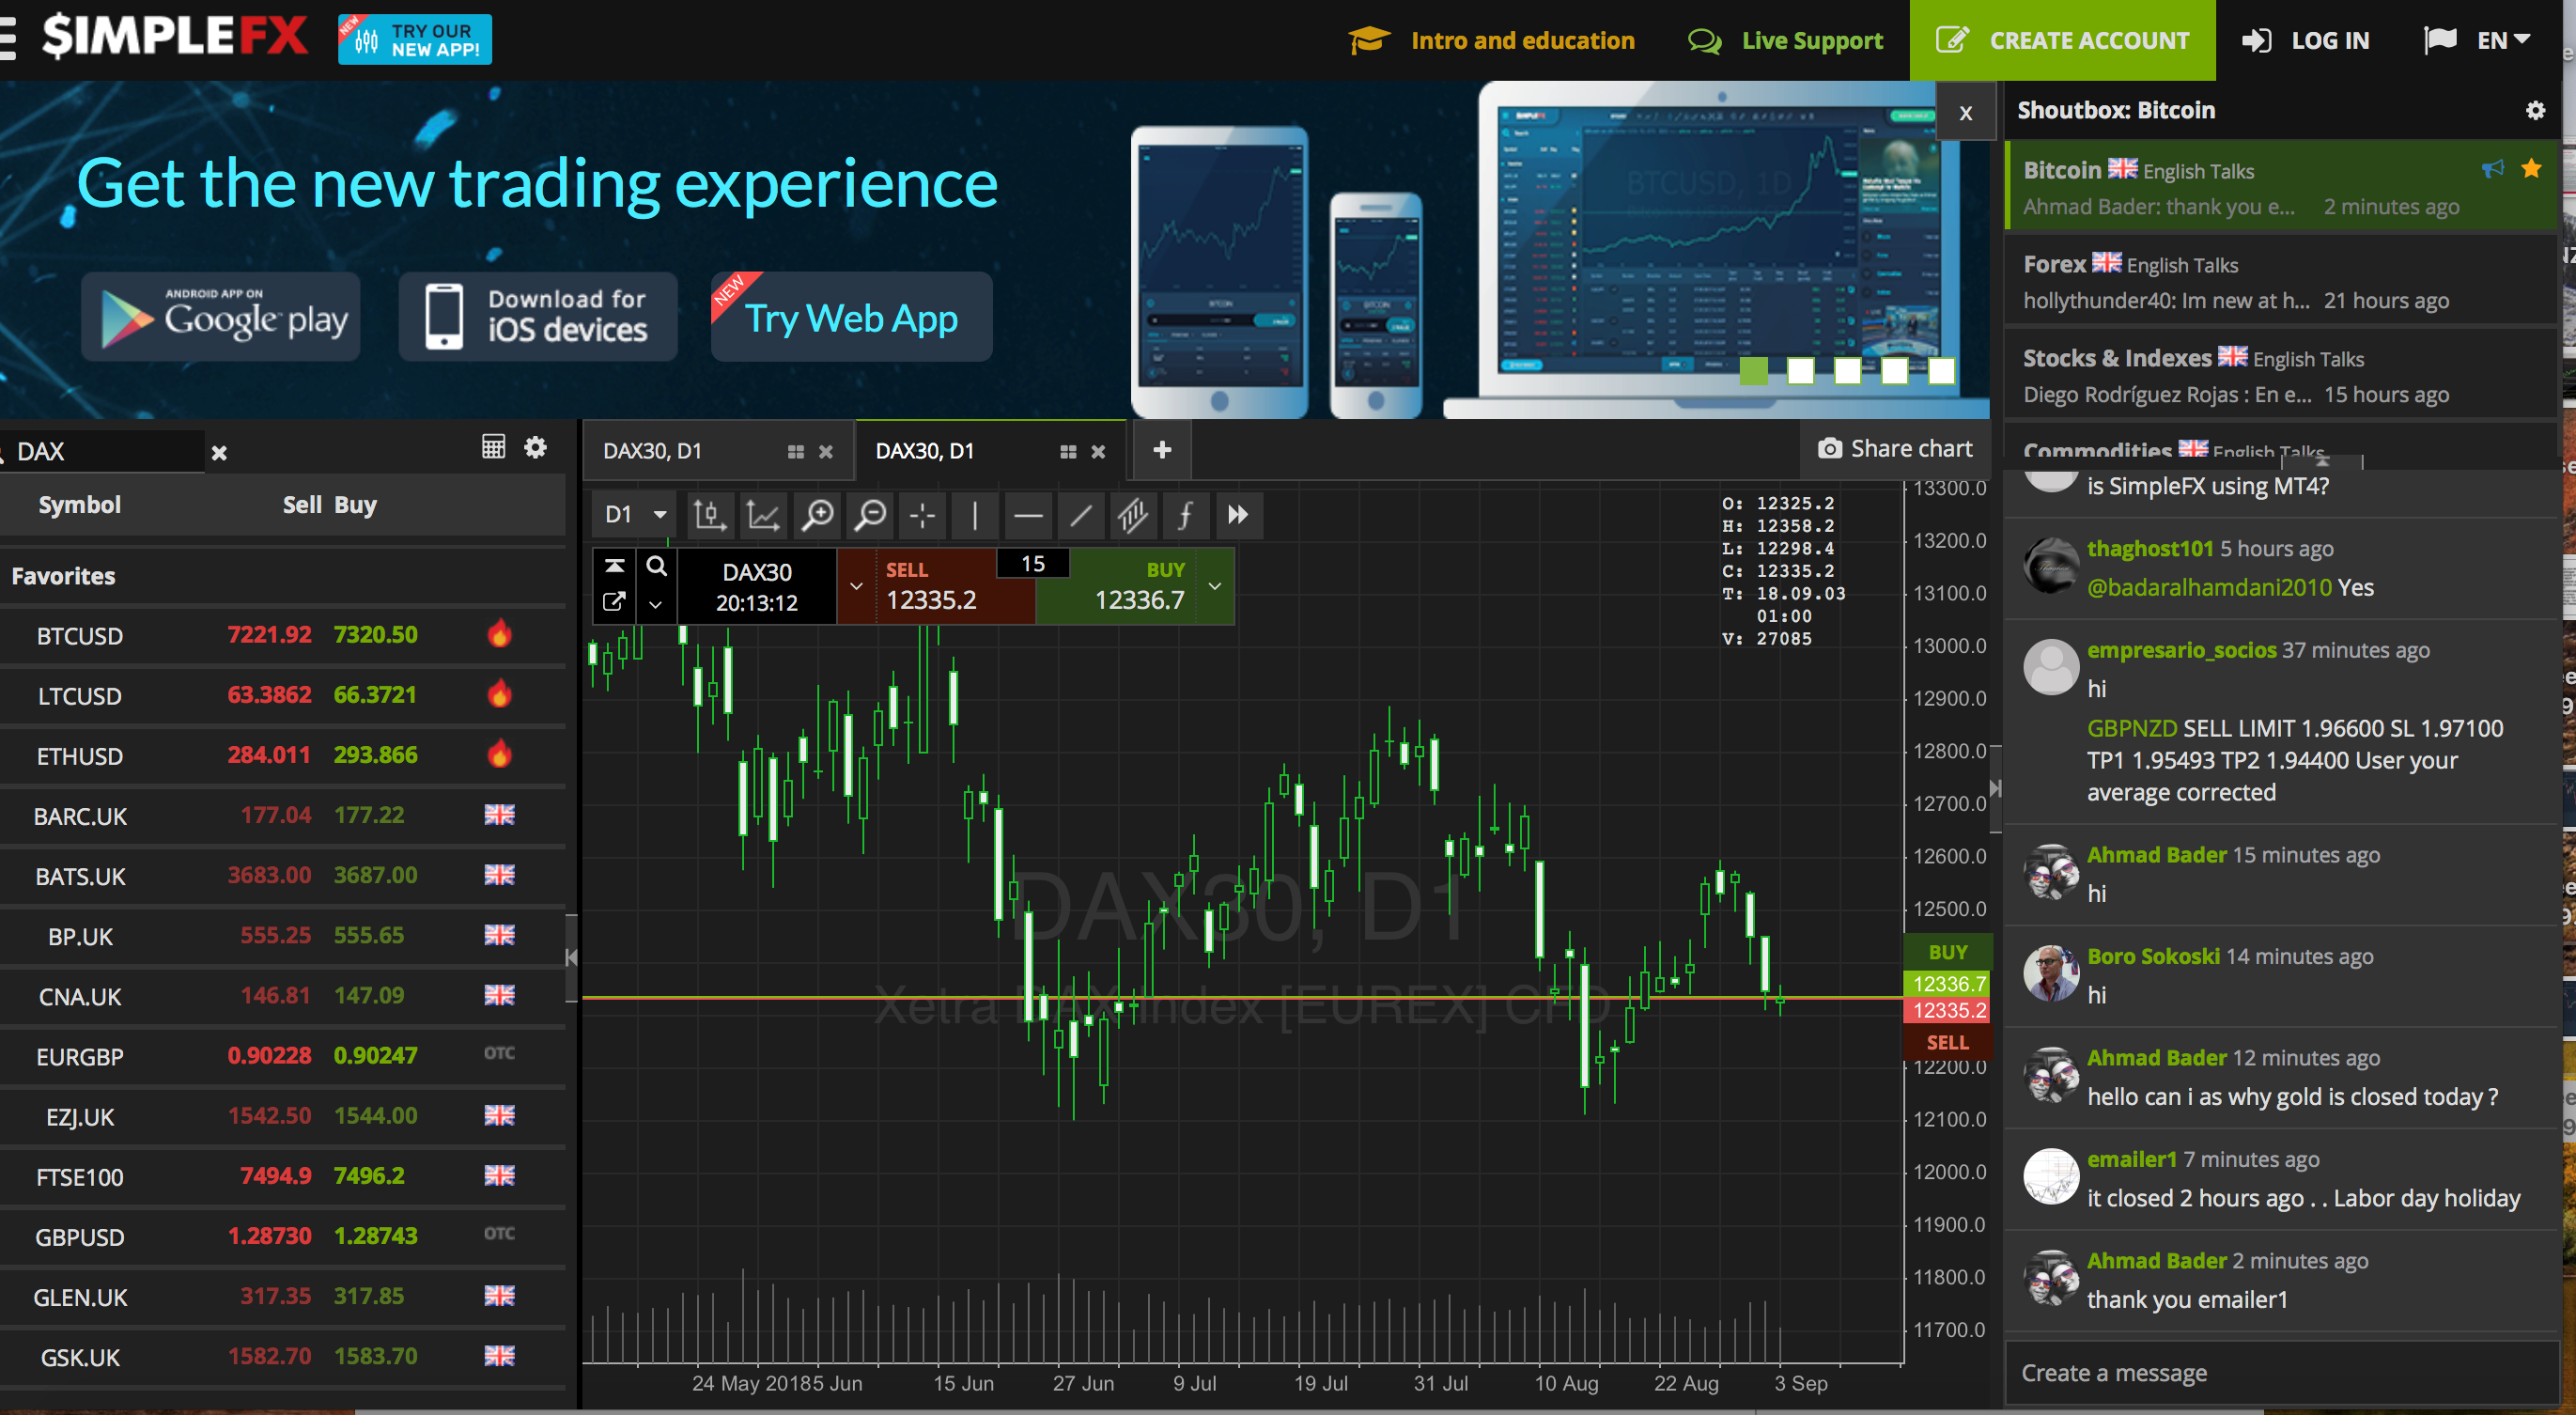
Task: Select BTCUSD row in Favorites
Action: point(283,635)
